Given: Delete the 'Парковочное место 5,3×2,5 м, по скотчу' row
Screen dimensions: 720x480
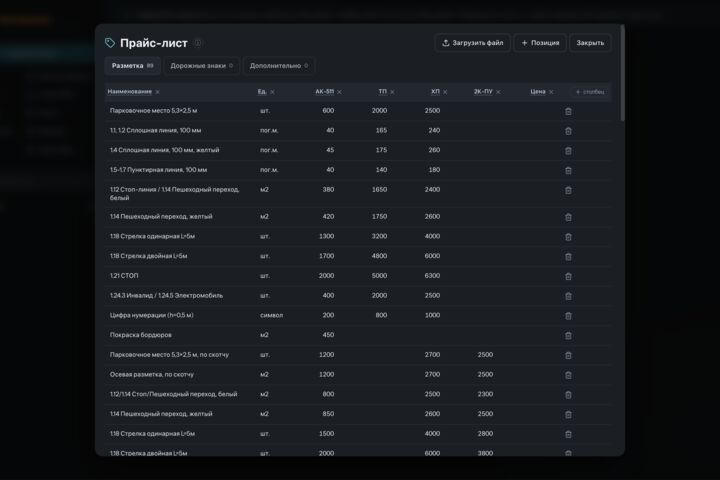Looking at the screenshot, I should (x=568, y=356).
